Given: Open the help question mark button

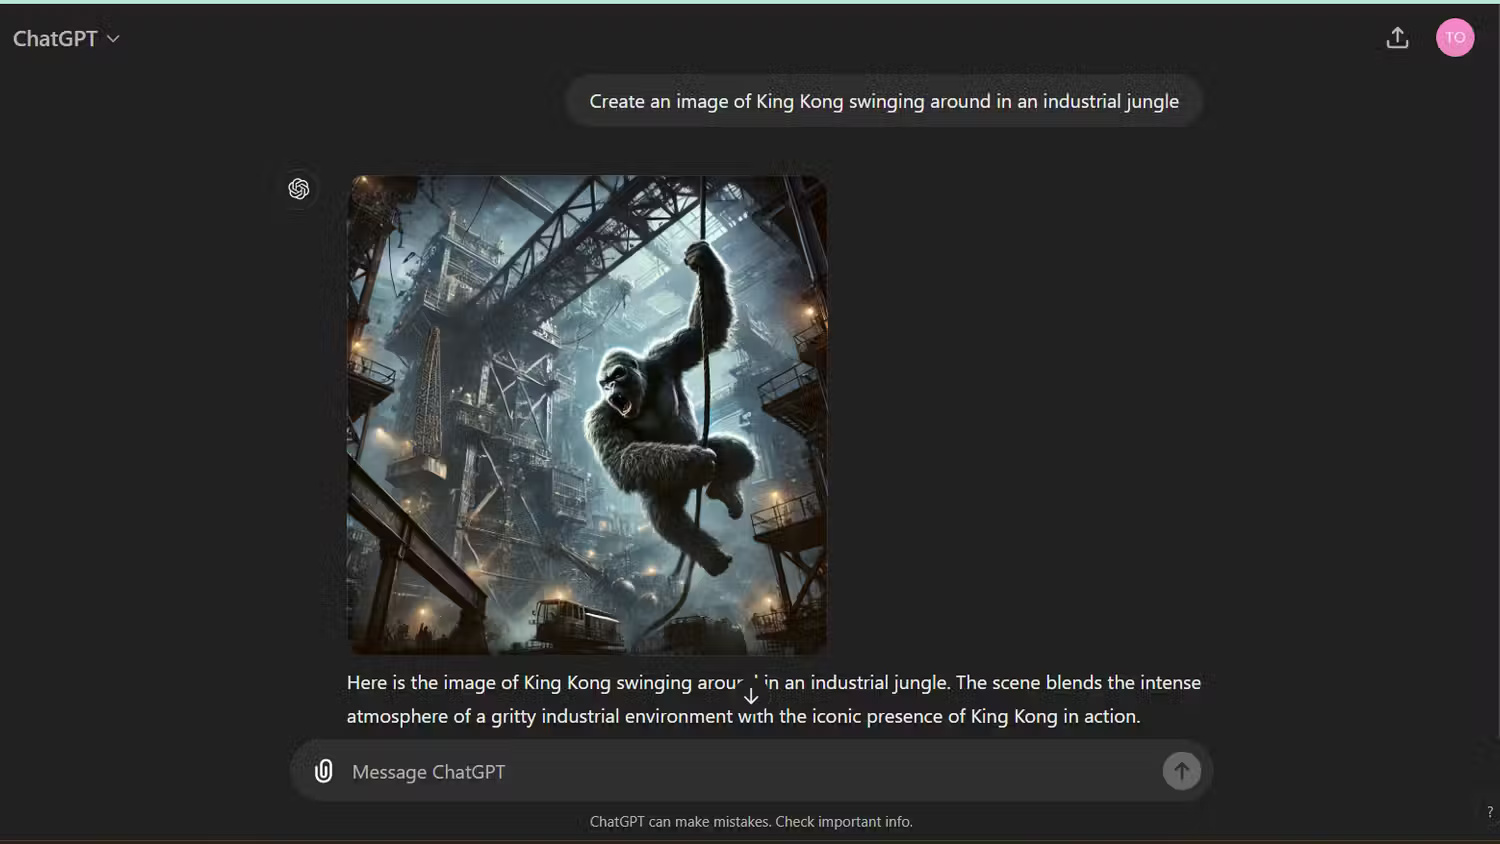Looking at the screenshot, I should coord(1489,812).
